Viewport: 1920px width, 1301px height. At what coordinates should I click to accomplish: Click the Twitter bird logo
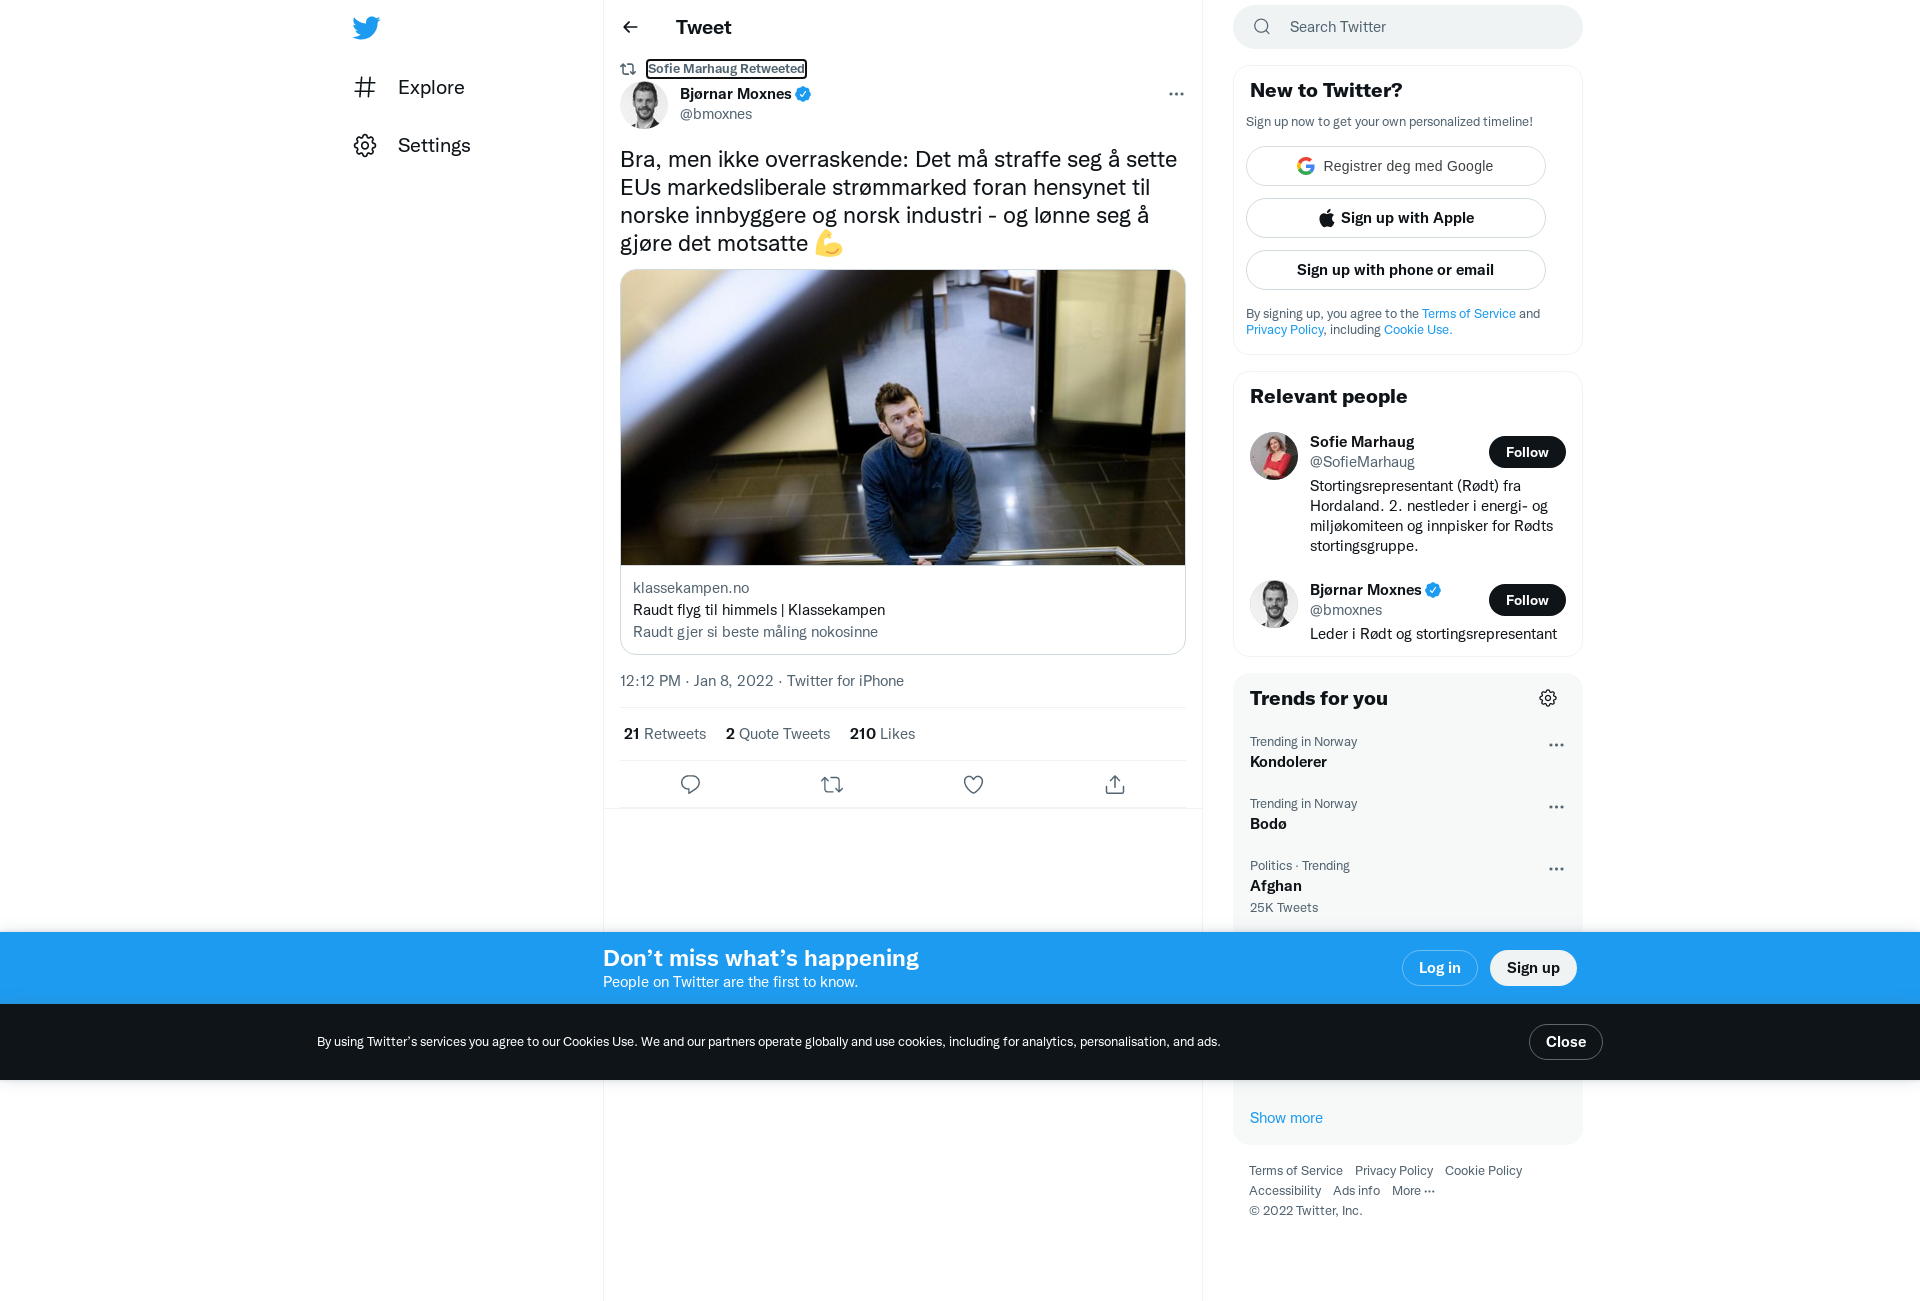pyautogui.click(x=366, y=28)
